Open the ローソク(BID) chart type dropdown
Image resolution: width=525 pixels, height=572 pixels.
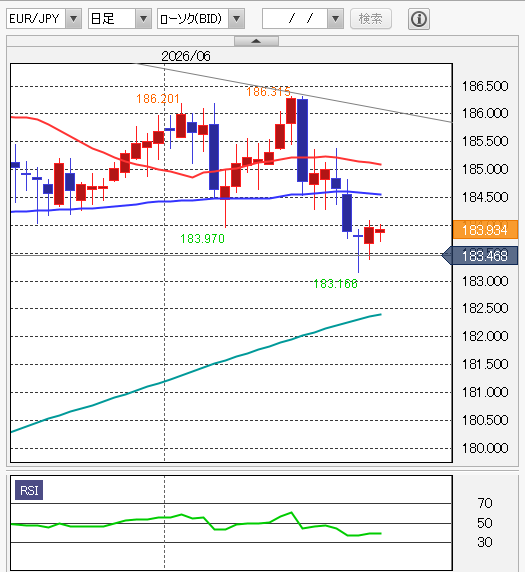201,19
